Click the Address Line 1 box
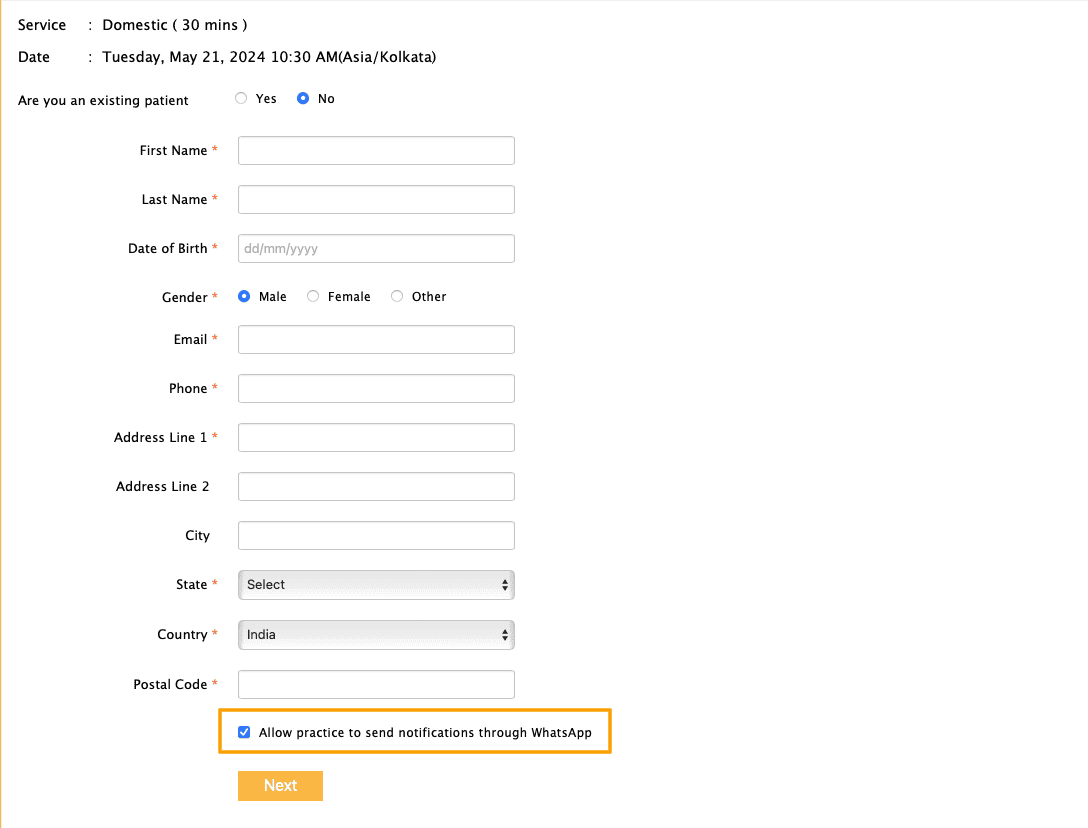 coord(376,438)
